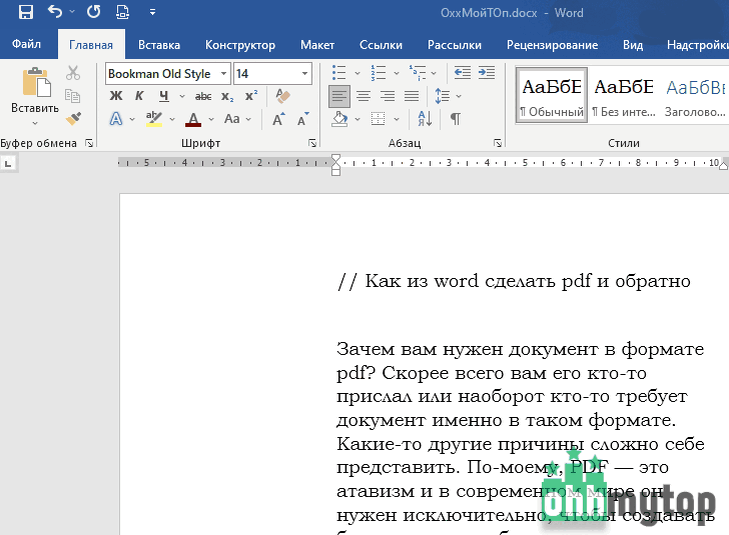Viewport: 729px width, 535px height.
Task: Toggle strikethrough abc formatting
Action: tap(203, 96)
